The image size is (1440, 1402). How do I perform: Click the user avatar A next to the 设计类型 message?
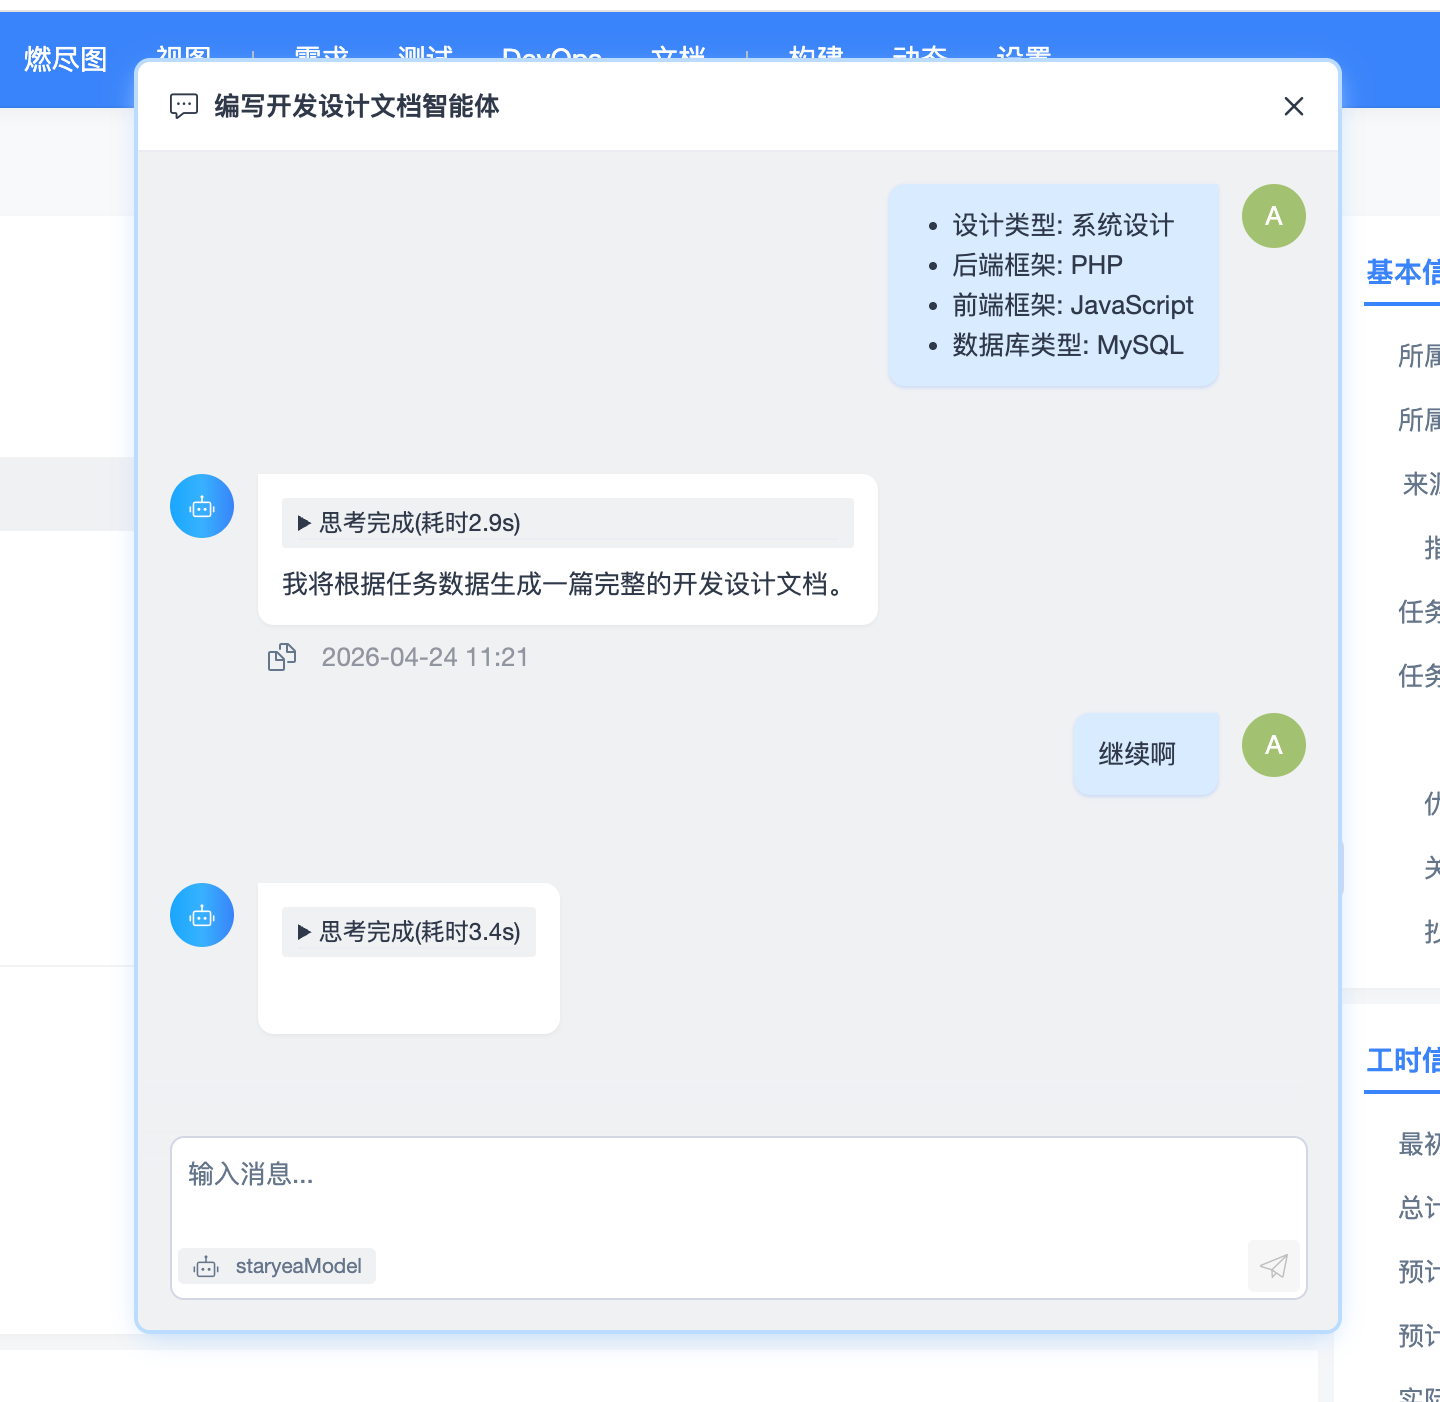(1274, 216)
